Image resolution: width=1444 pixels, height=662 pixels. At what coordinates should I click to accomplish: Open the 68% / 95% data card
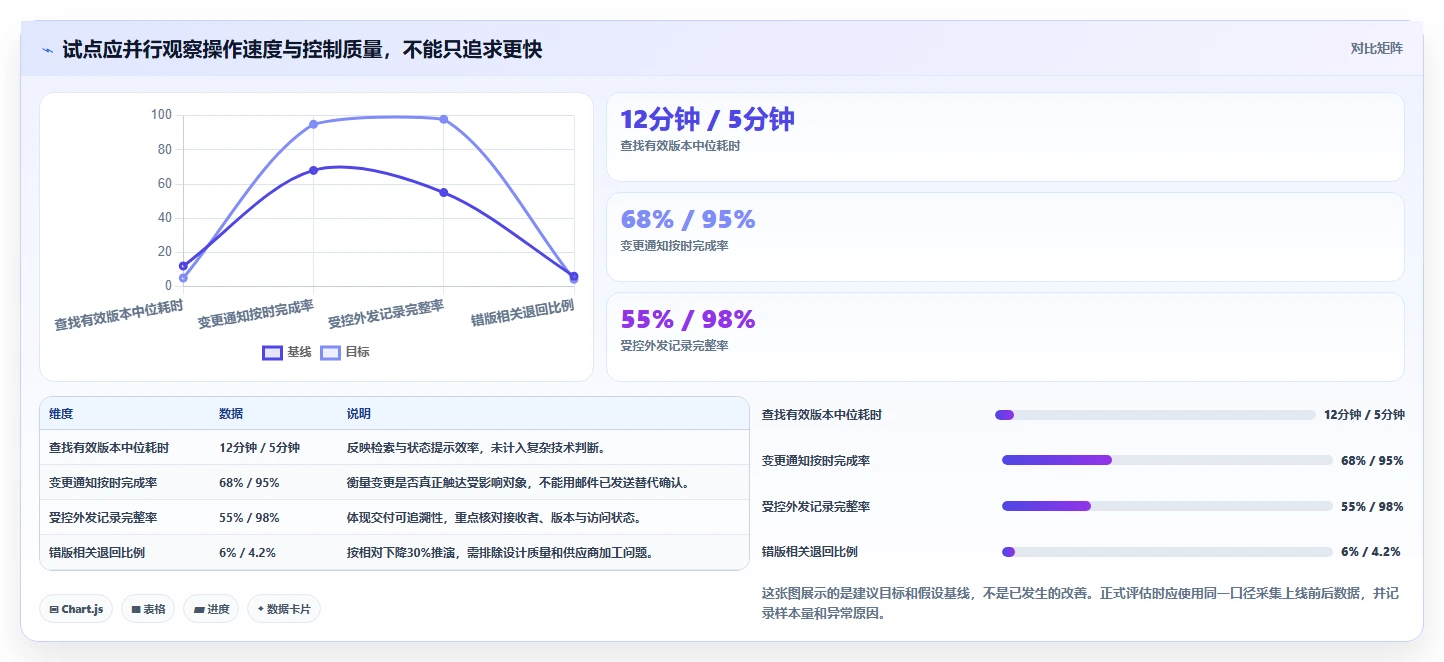coord(1005,237)
